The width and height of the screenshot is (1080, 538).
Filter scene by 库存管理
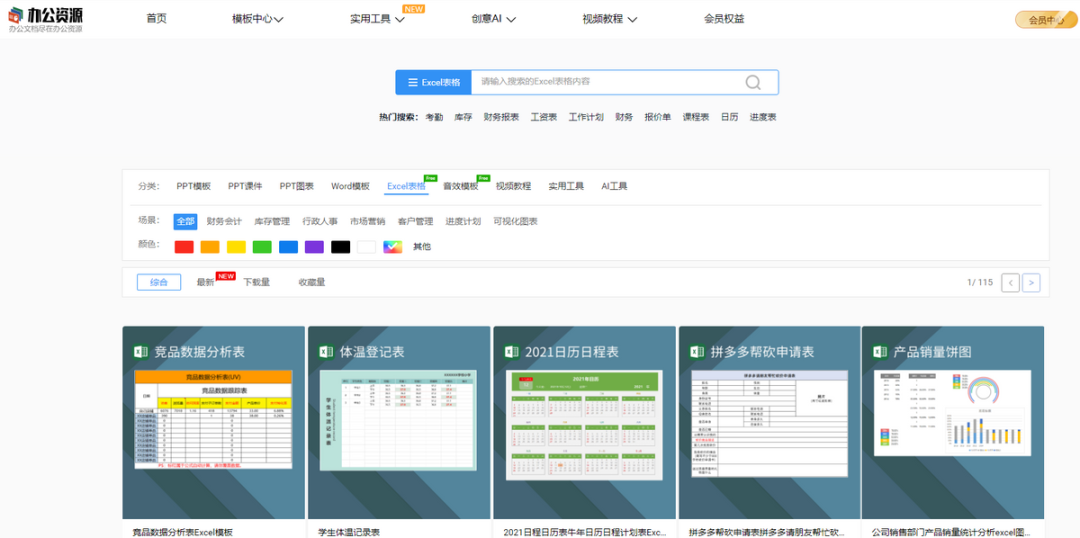[272, 222]
